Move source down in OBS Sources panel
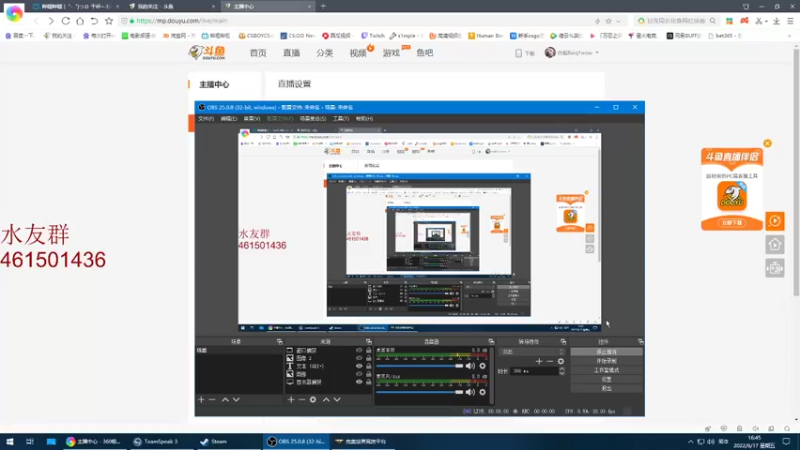 (337, 399)
